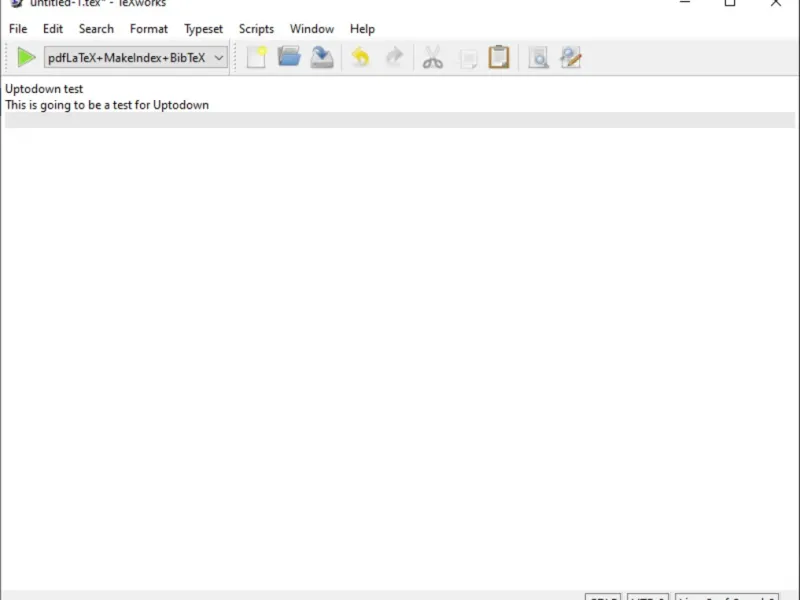Screen dimensions: 800x600
Task: Open the Typeset menu
Action: (x=203, y=29)
